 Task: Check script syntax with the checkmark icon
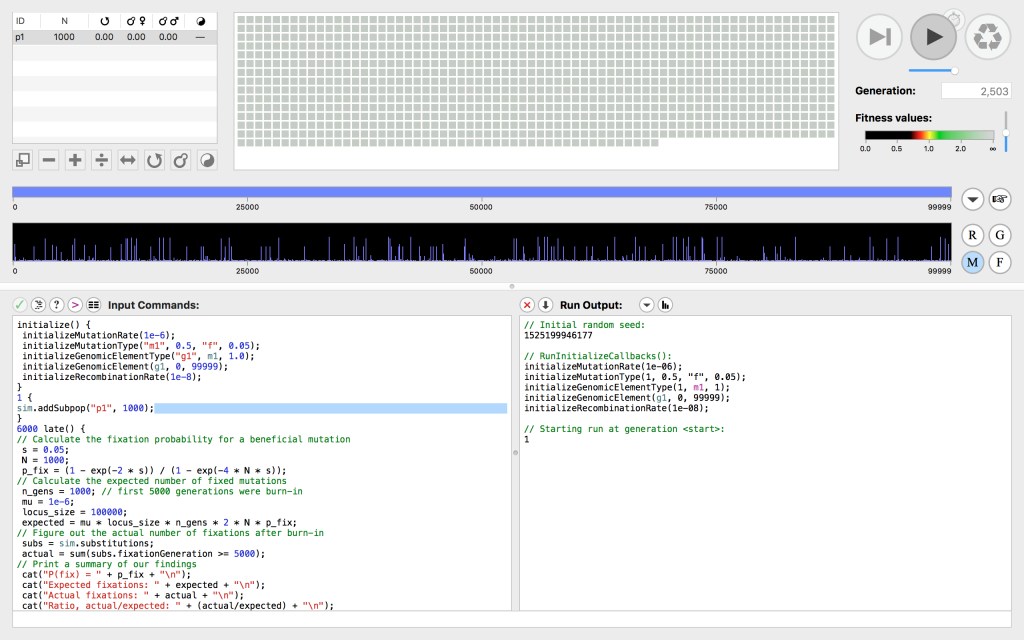pyautogui.click(x=20, y=304)
